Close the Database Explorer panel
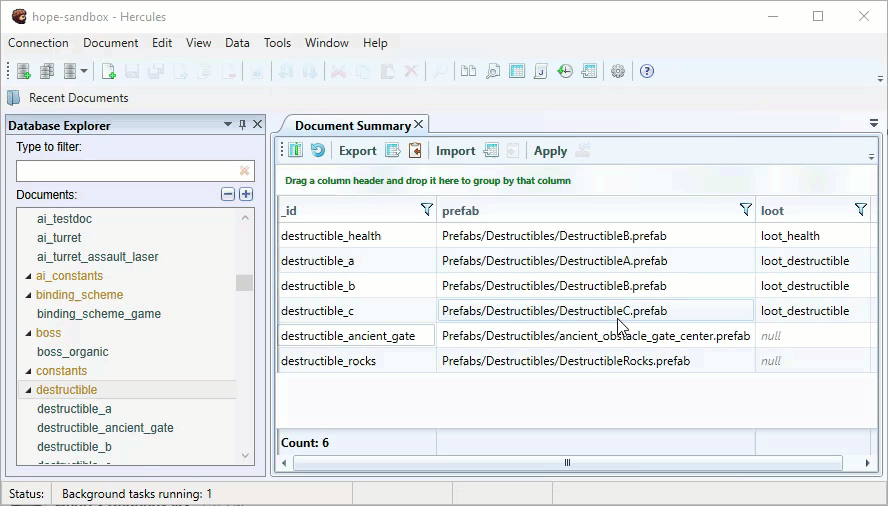The width and height of the screenshot is (888, 506). tap(258, 124)
